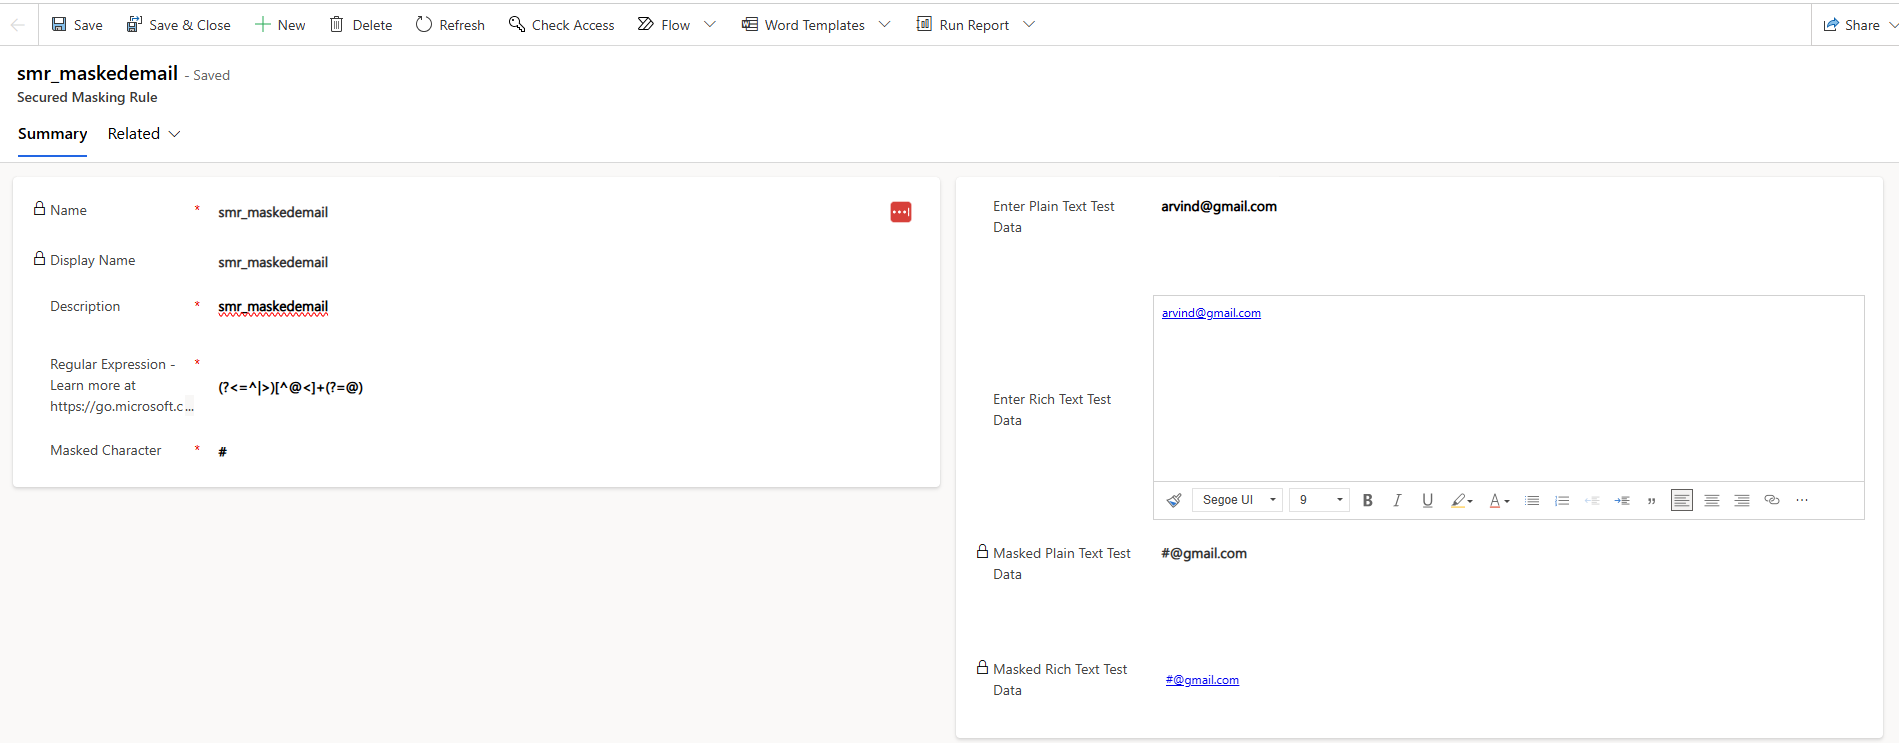Open the Segoe UI font dropdown
The height and width of the screenshot is (743, 1899).
click(x=1238, y=500)
